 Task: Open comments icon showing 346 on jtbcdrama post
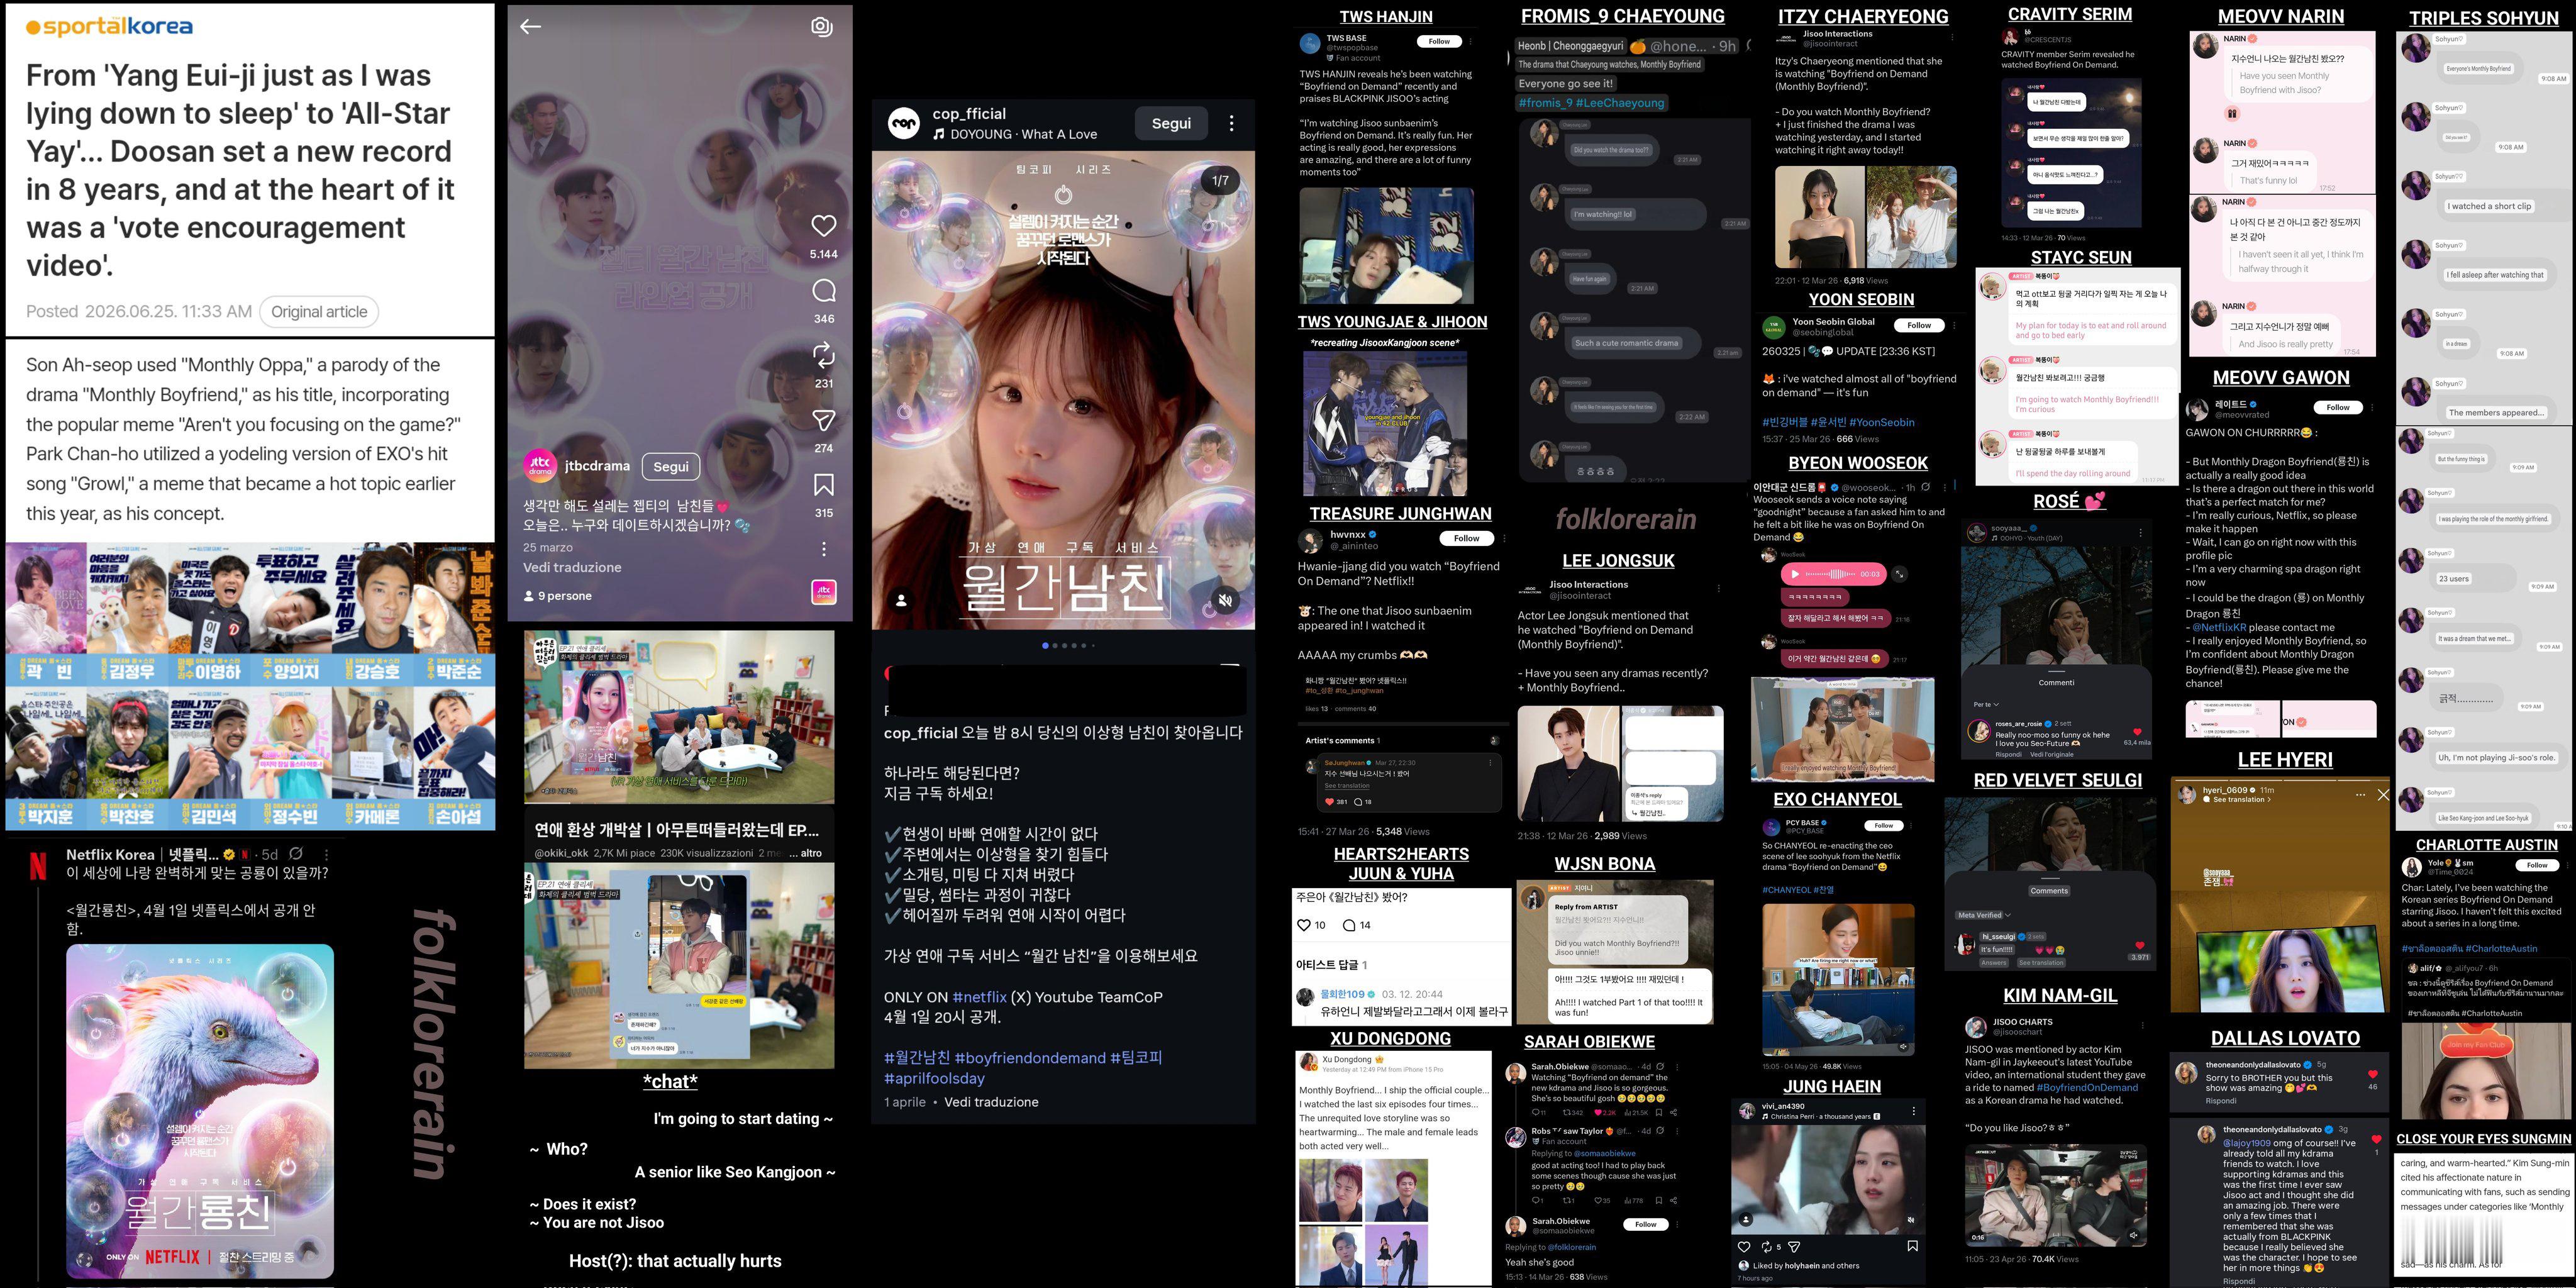823,291
